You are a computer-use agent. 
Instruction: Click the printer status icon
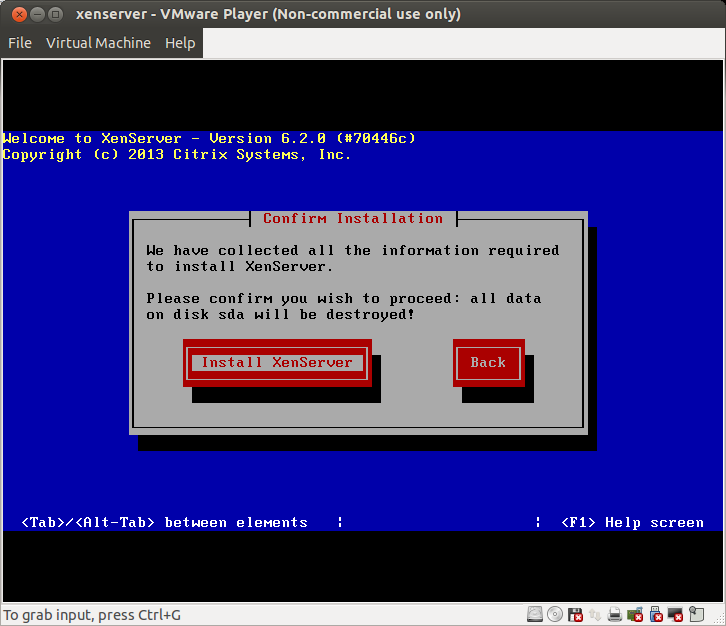pos(615,614)
